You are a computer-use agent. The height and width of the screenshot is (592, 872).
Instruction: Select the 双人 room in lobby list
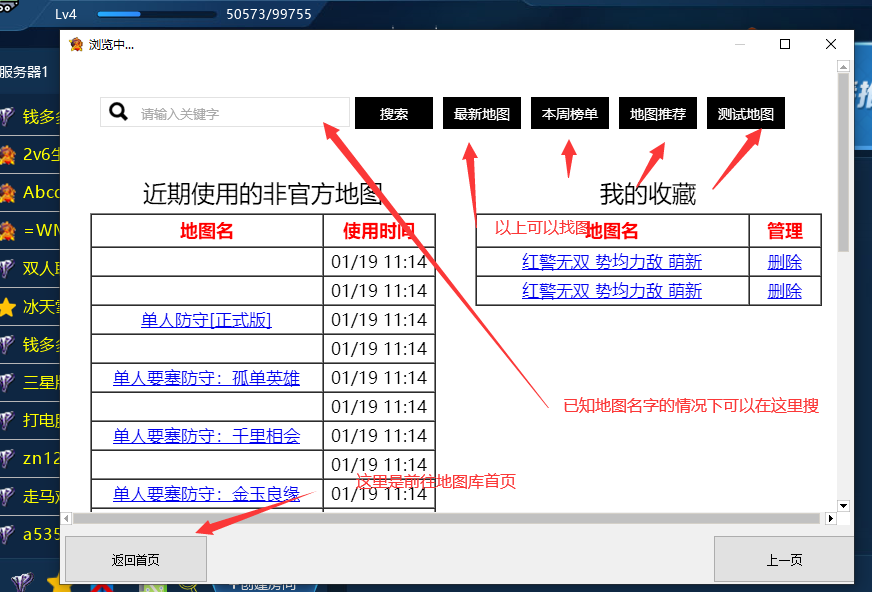30,268
